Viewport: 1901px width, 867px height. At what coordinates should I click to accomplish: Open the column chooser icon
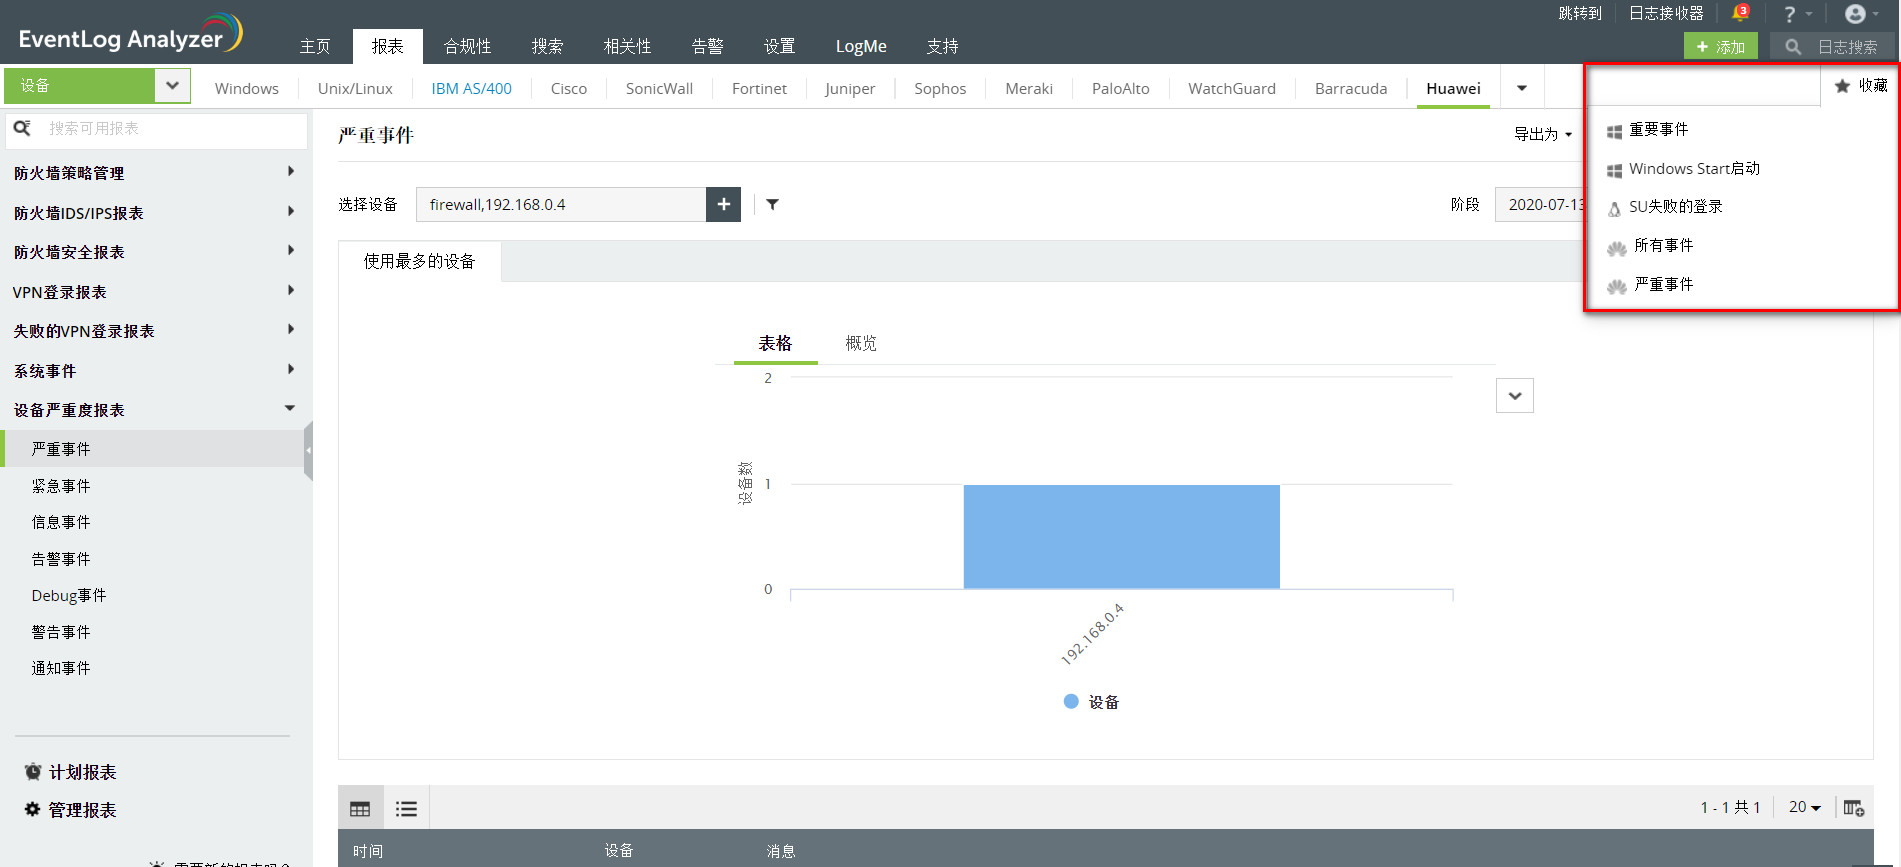[x=1854, y=808]
